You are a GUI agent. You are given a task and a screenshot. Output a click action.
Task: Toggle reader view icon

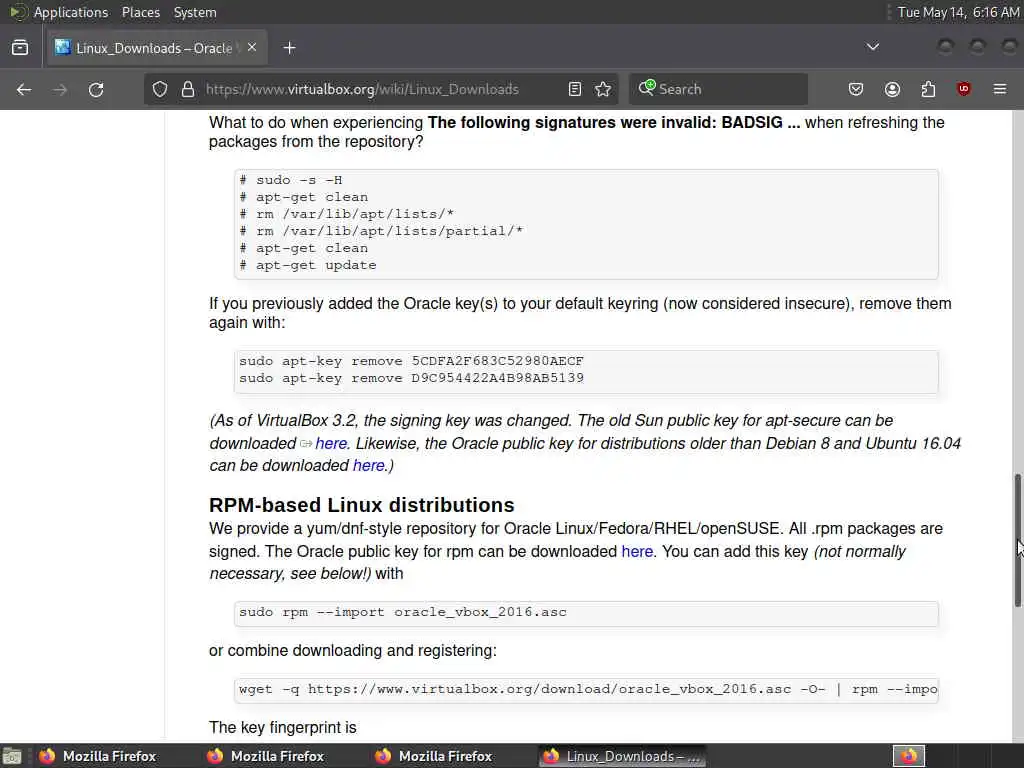pos(575,89)
